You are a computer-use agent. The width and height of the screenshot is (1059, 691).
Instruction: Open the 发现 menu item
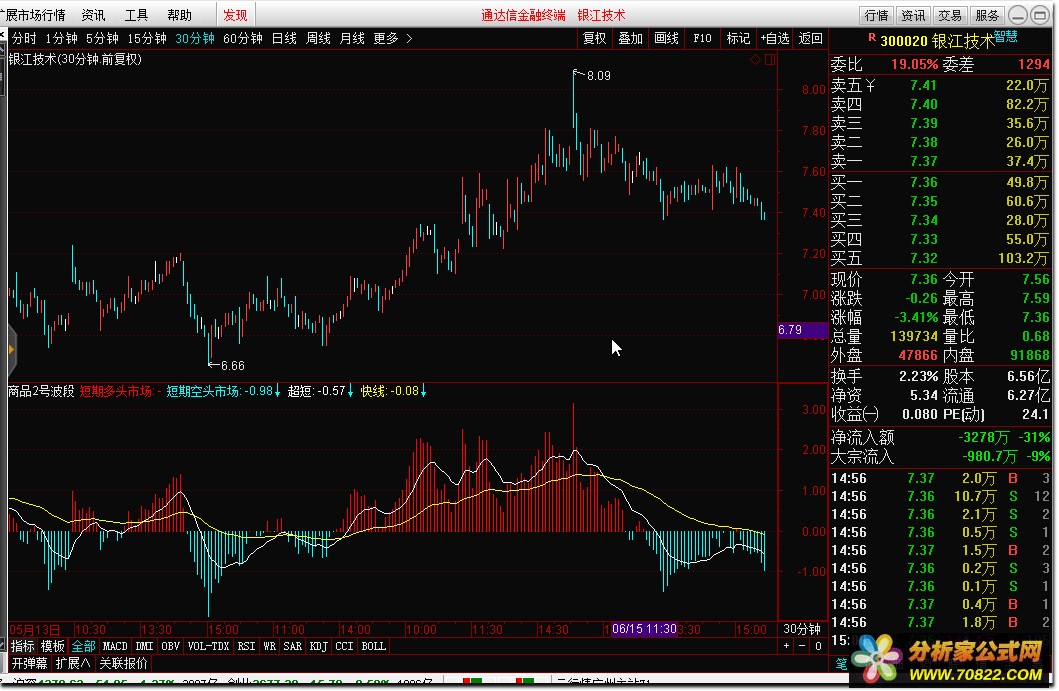235,15
